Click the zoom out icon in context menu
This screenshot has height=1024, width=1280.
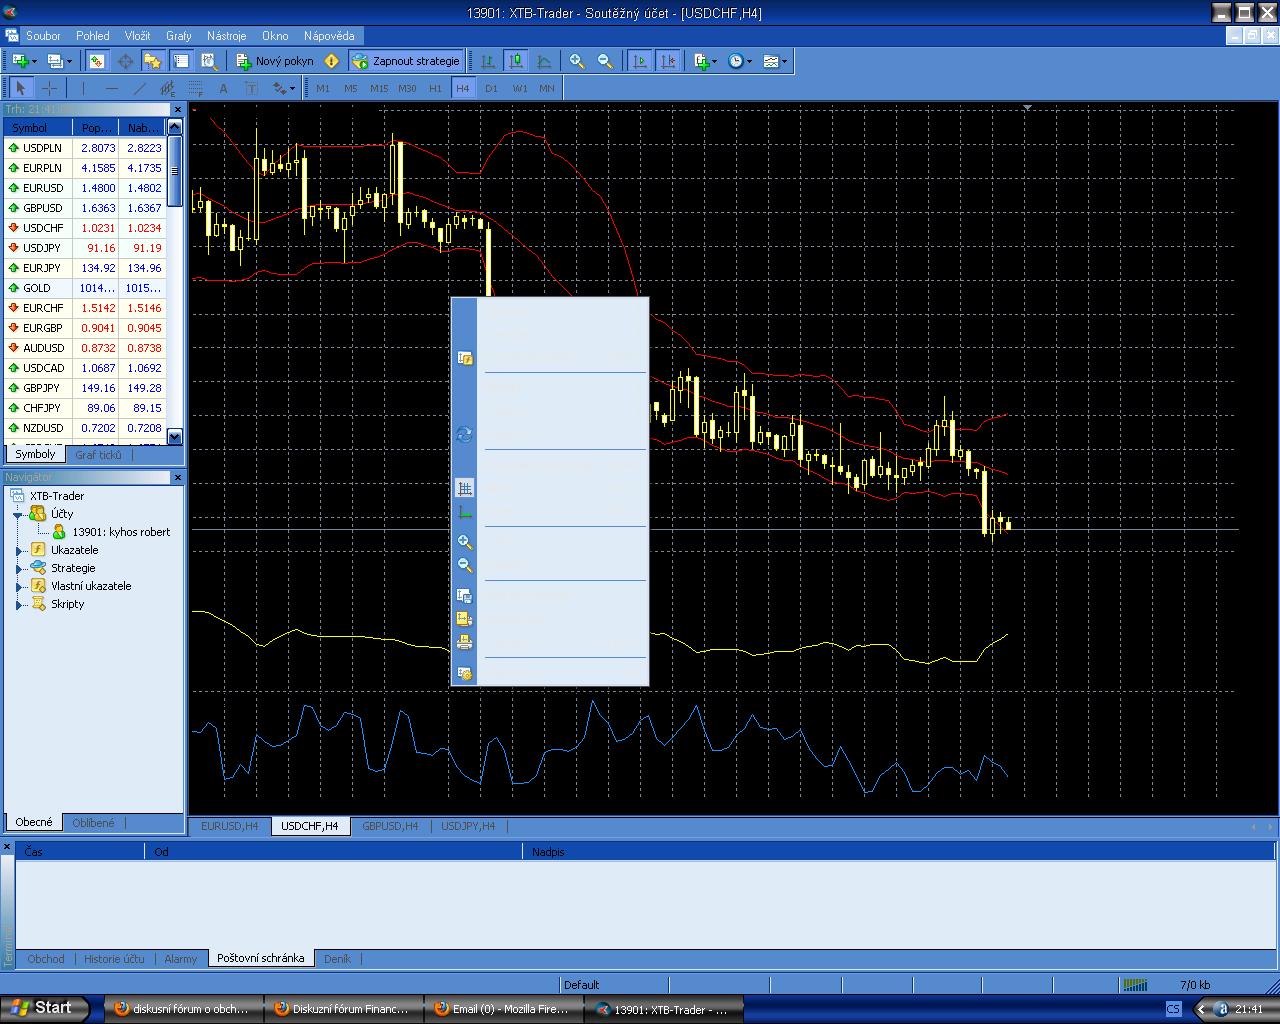465,566
